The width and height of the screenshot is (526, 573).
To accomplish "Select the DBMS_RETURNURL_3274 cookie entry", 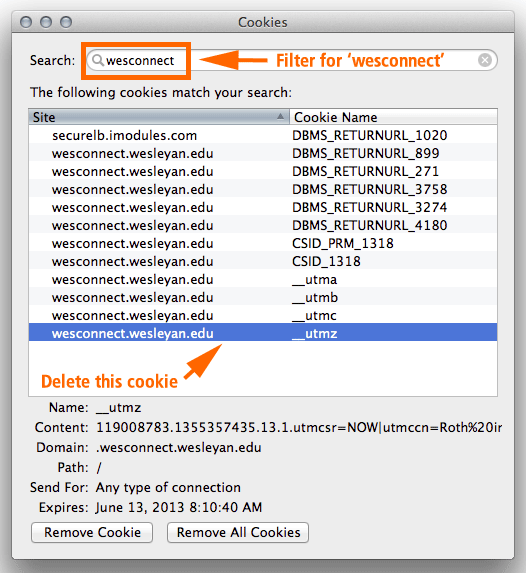I will coord(263,208).
